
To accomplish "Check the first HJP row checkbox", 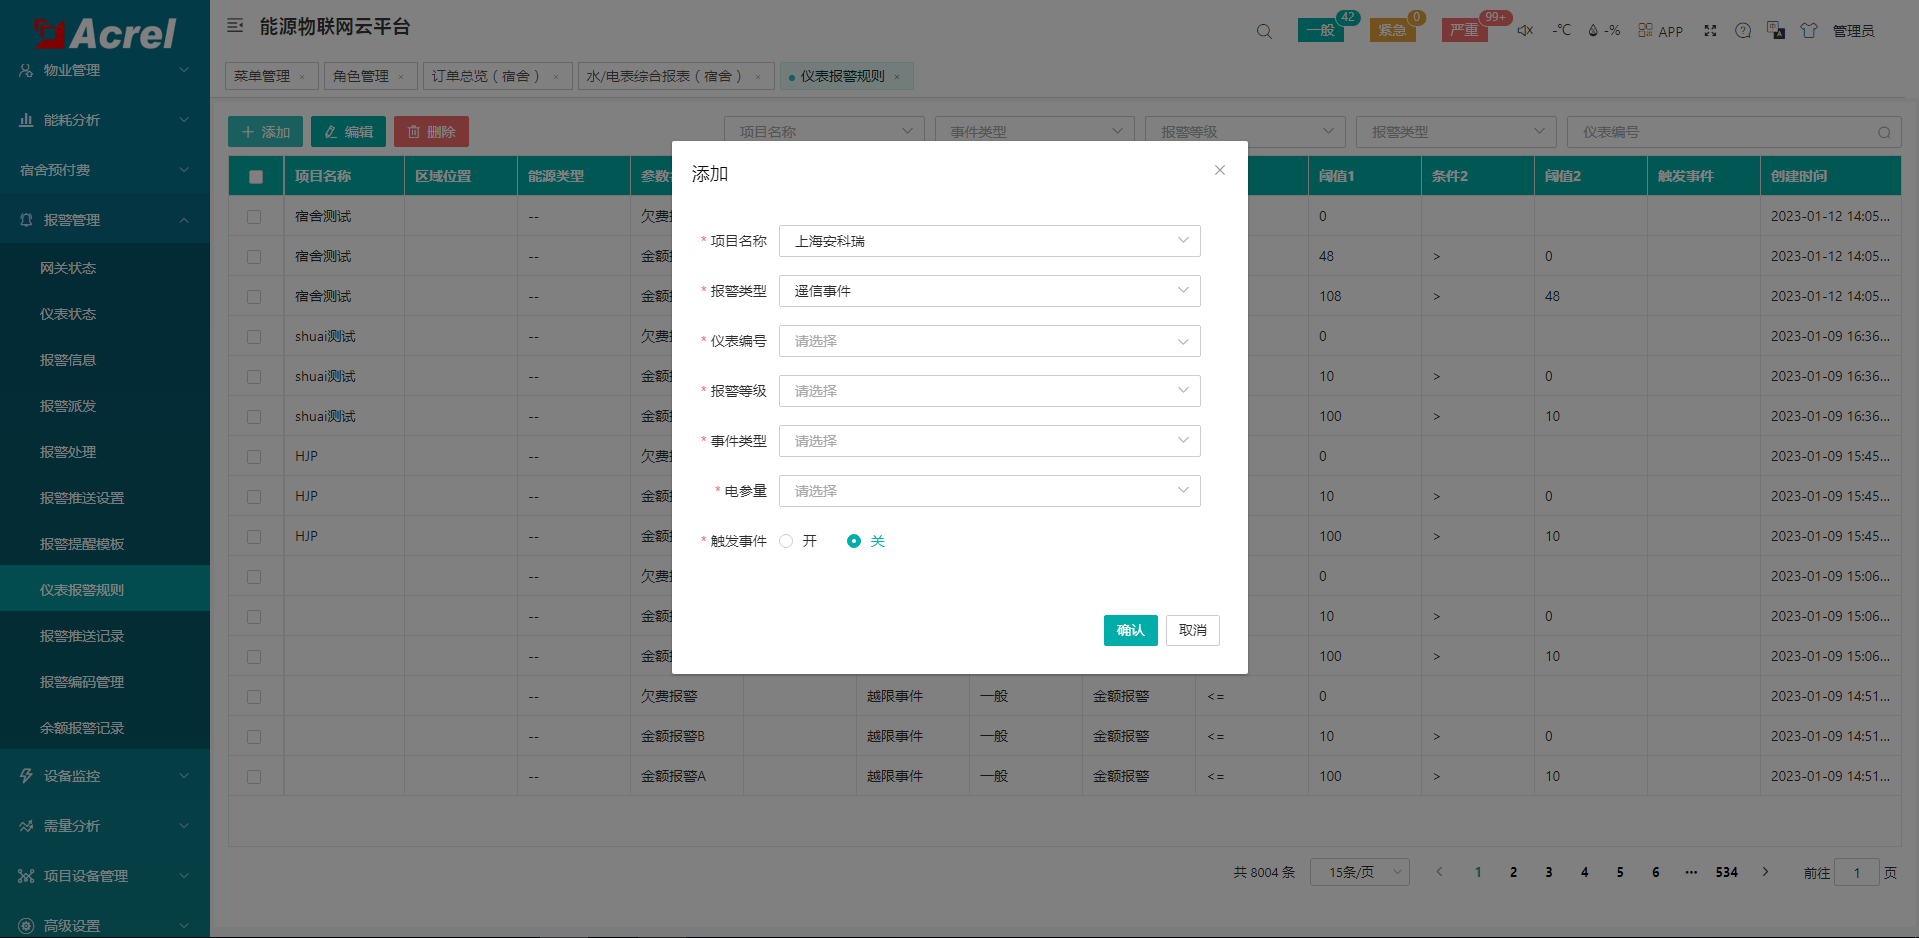I will click(x=254, y=457).
